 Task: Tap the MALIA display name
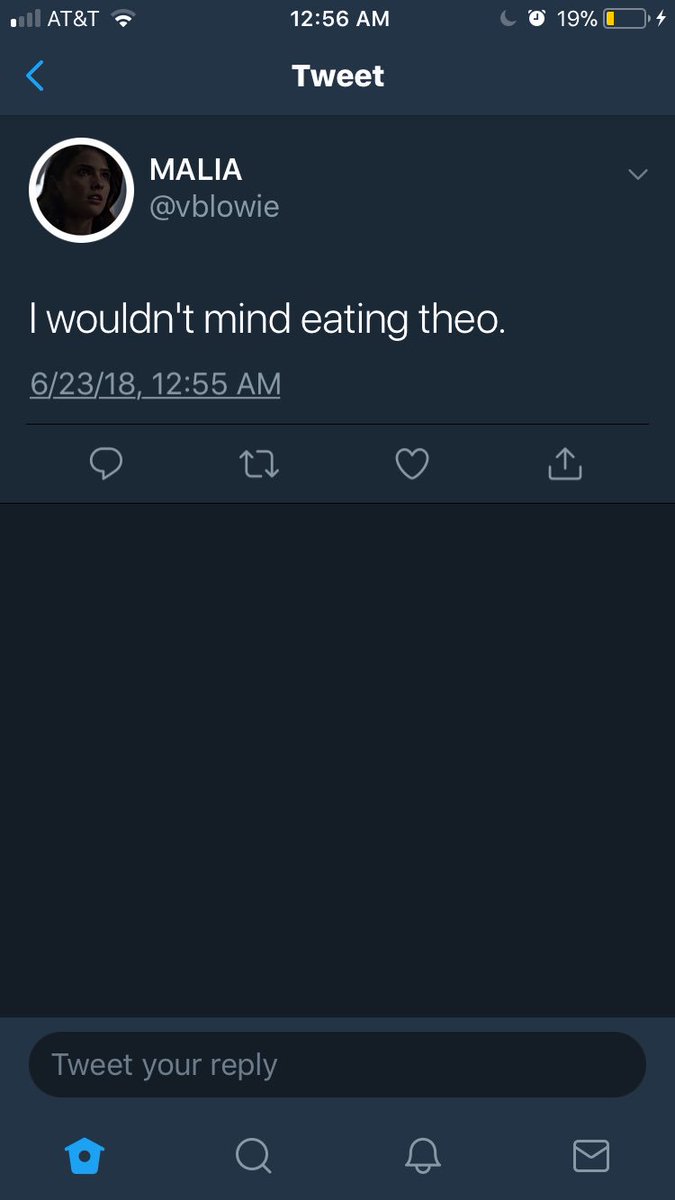point(196,170)
